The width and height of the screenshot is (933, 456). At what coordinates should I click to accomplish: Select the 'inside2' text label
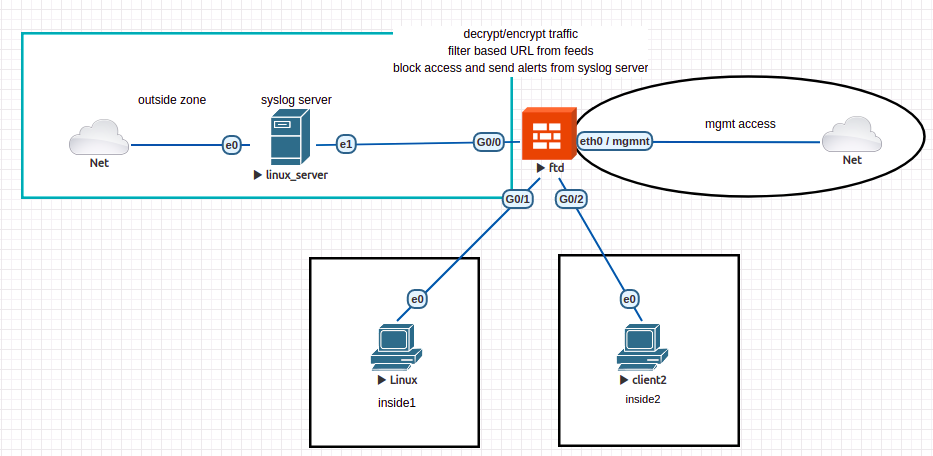tap(643, 399)
